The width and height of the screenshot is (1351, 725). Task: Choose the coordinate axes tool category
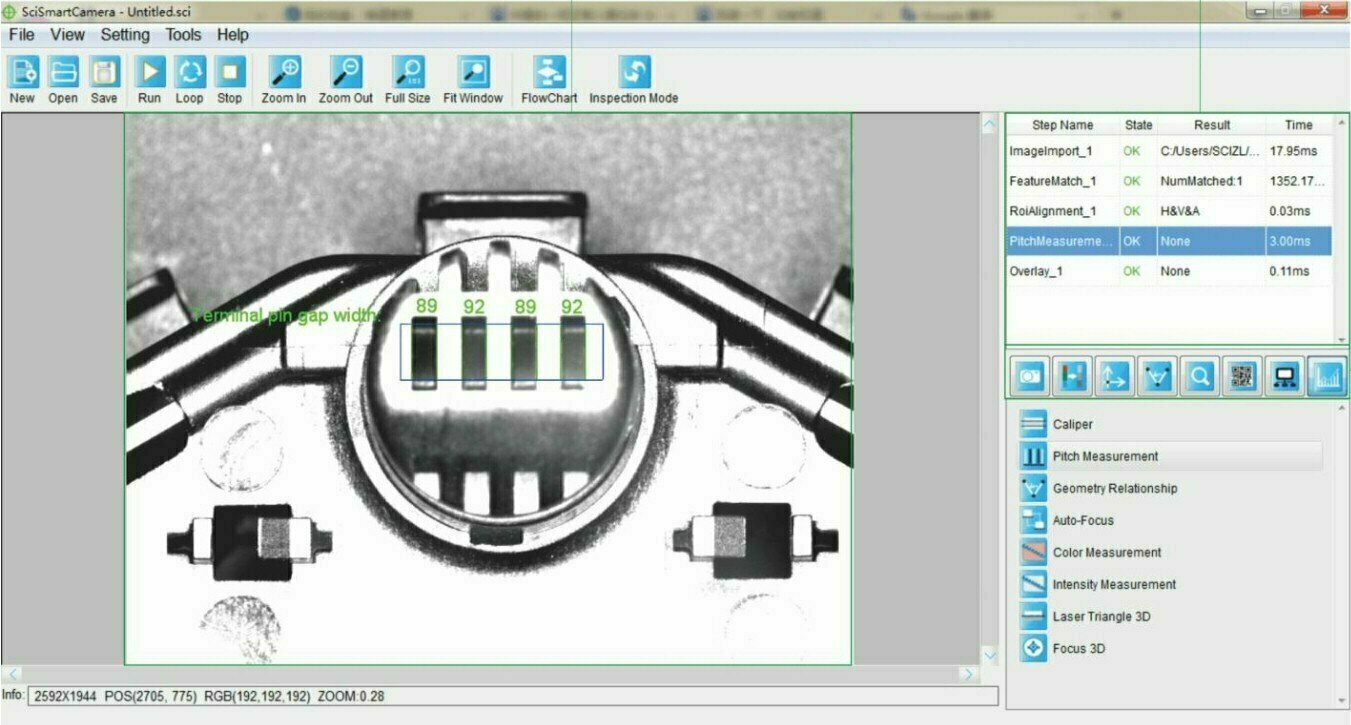coord(1115,376)
